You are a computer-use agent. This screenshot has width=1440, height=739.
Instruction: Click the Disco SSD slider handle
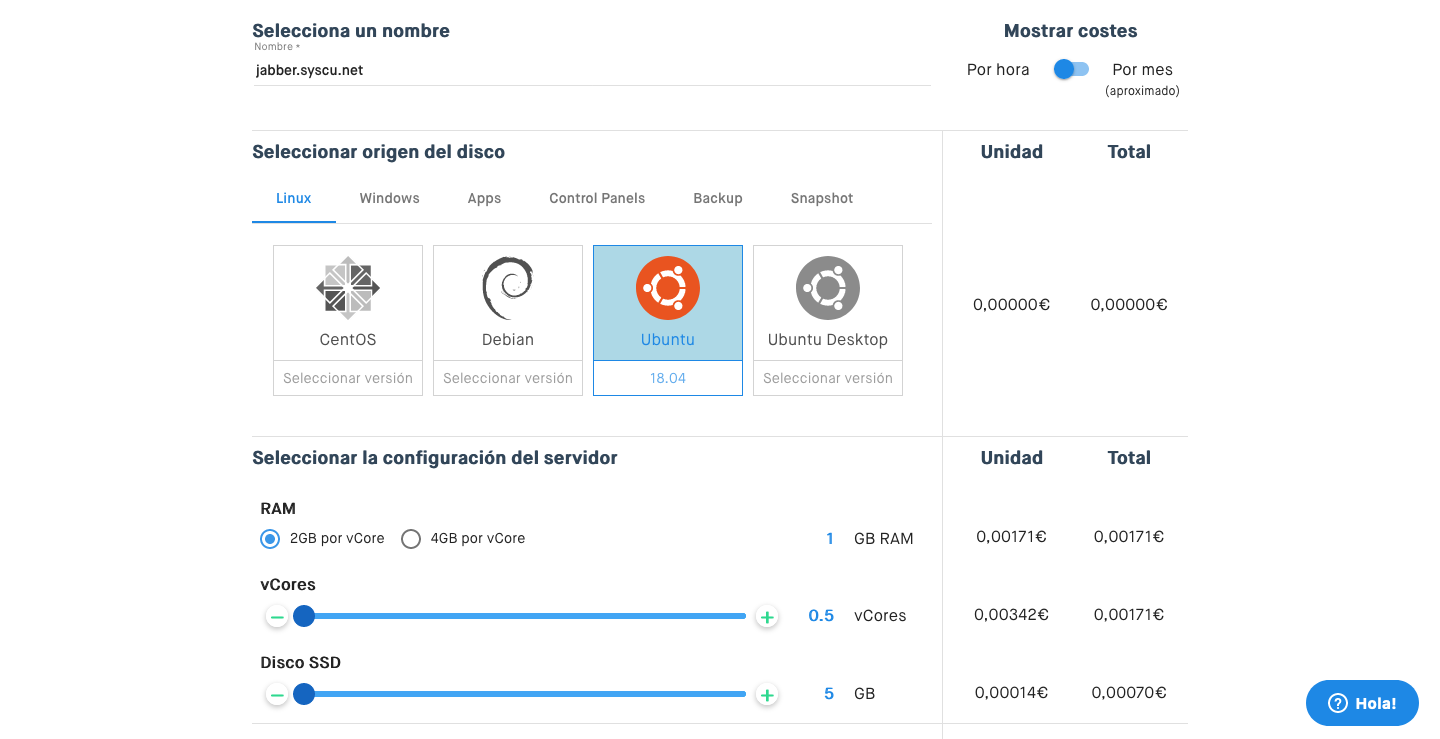coord(304,694)
